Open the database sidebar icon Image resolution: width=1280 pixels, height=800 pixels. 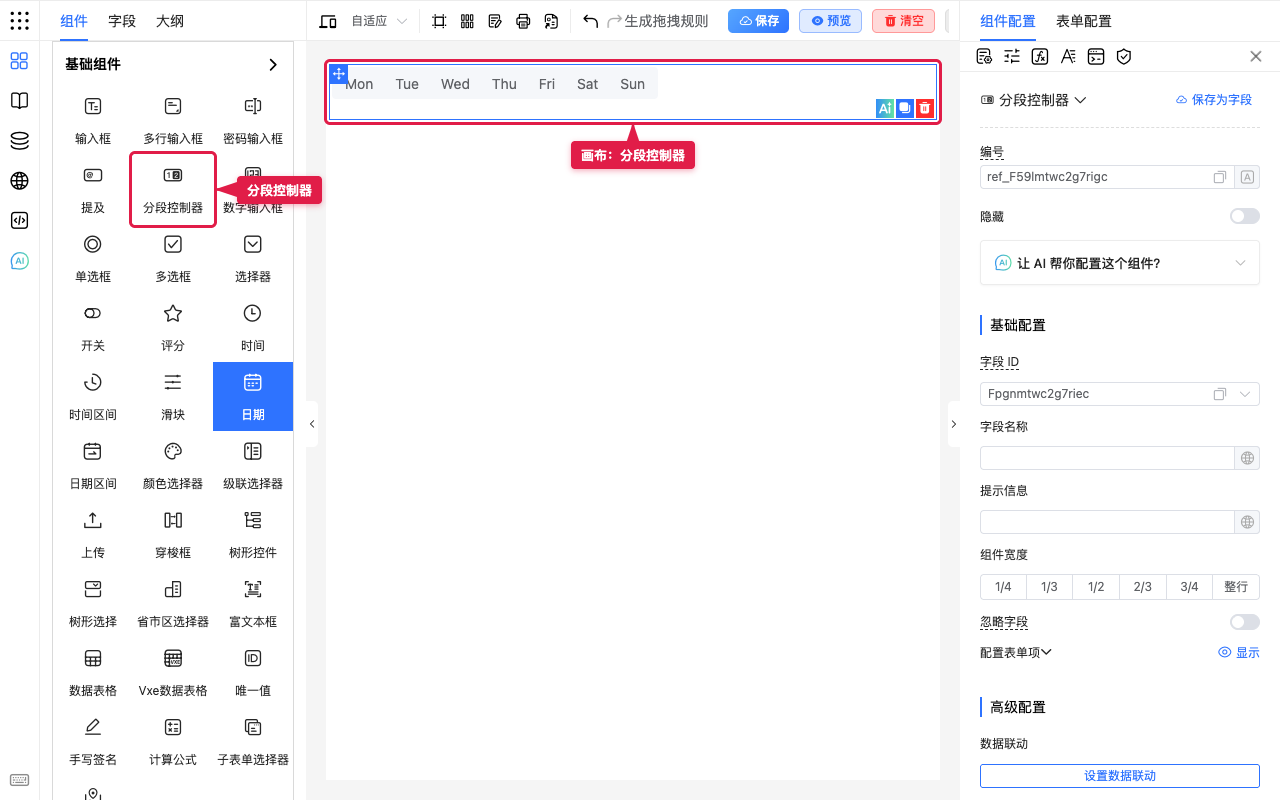click(x=19, y=141)
